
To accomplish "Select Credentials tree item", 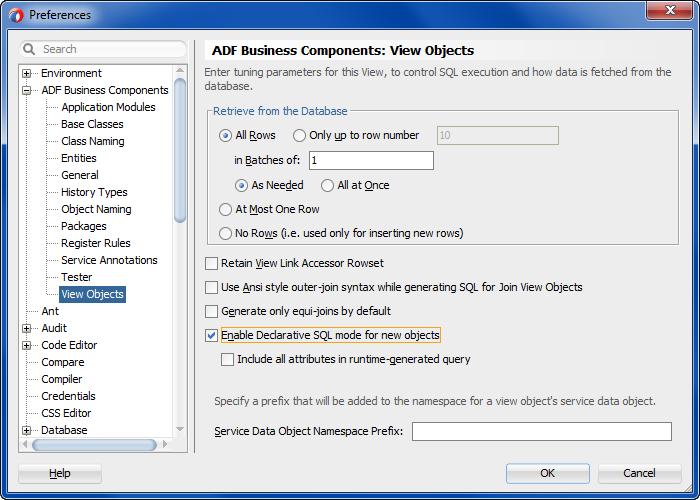I will point(68,396).
